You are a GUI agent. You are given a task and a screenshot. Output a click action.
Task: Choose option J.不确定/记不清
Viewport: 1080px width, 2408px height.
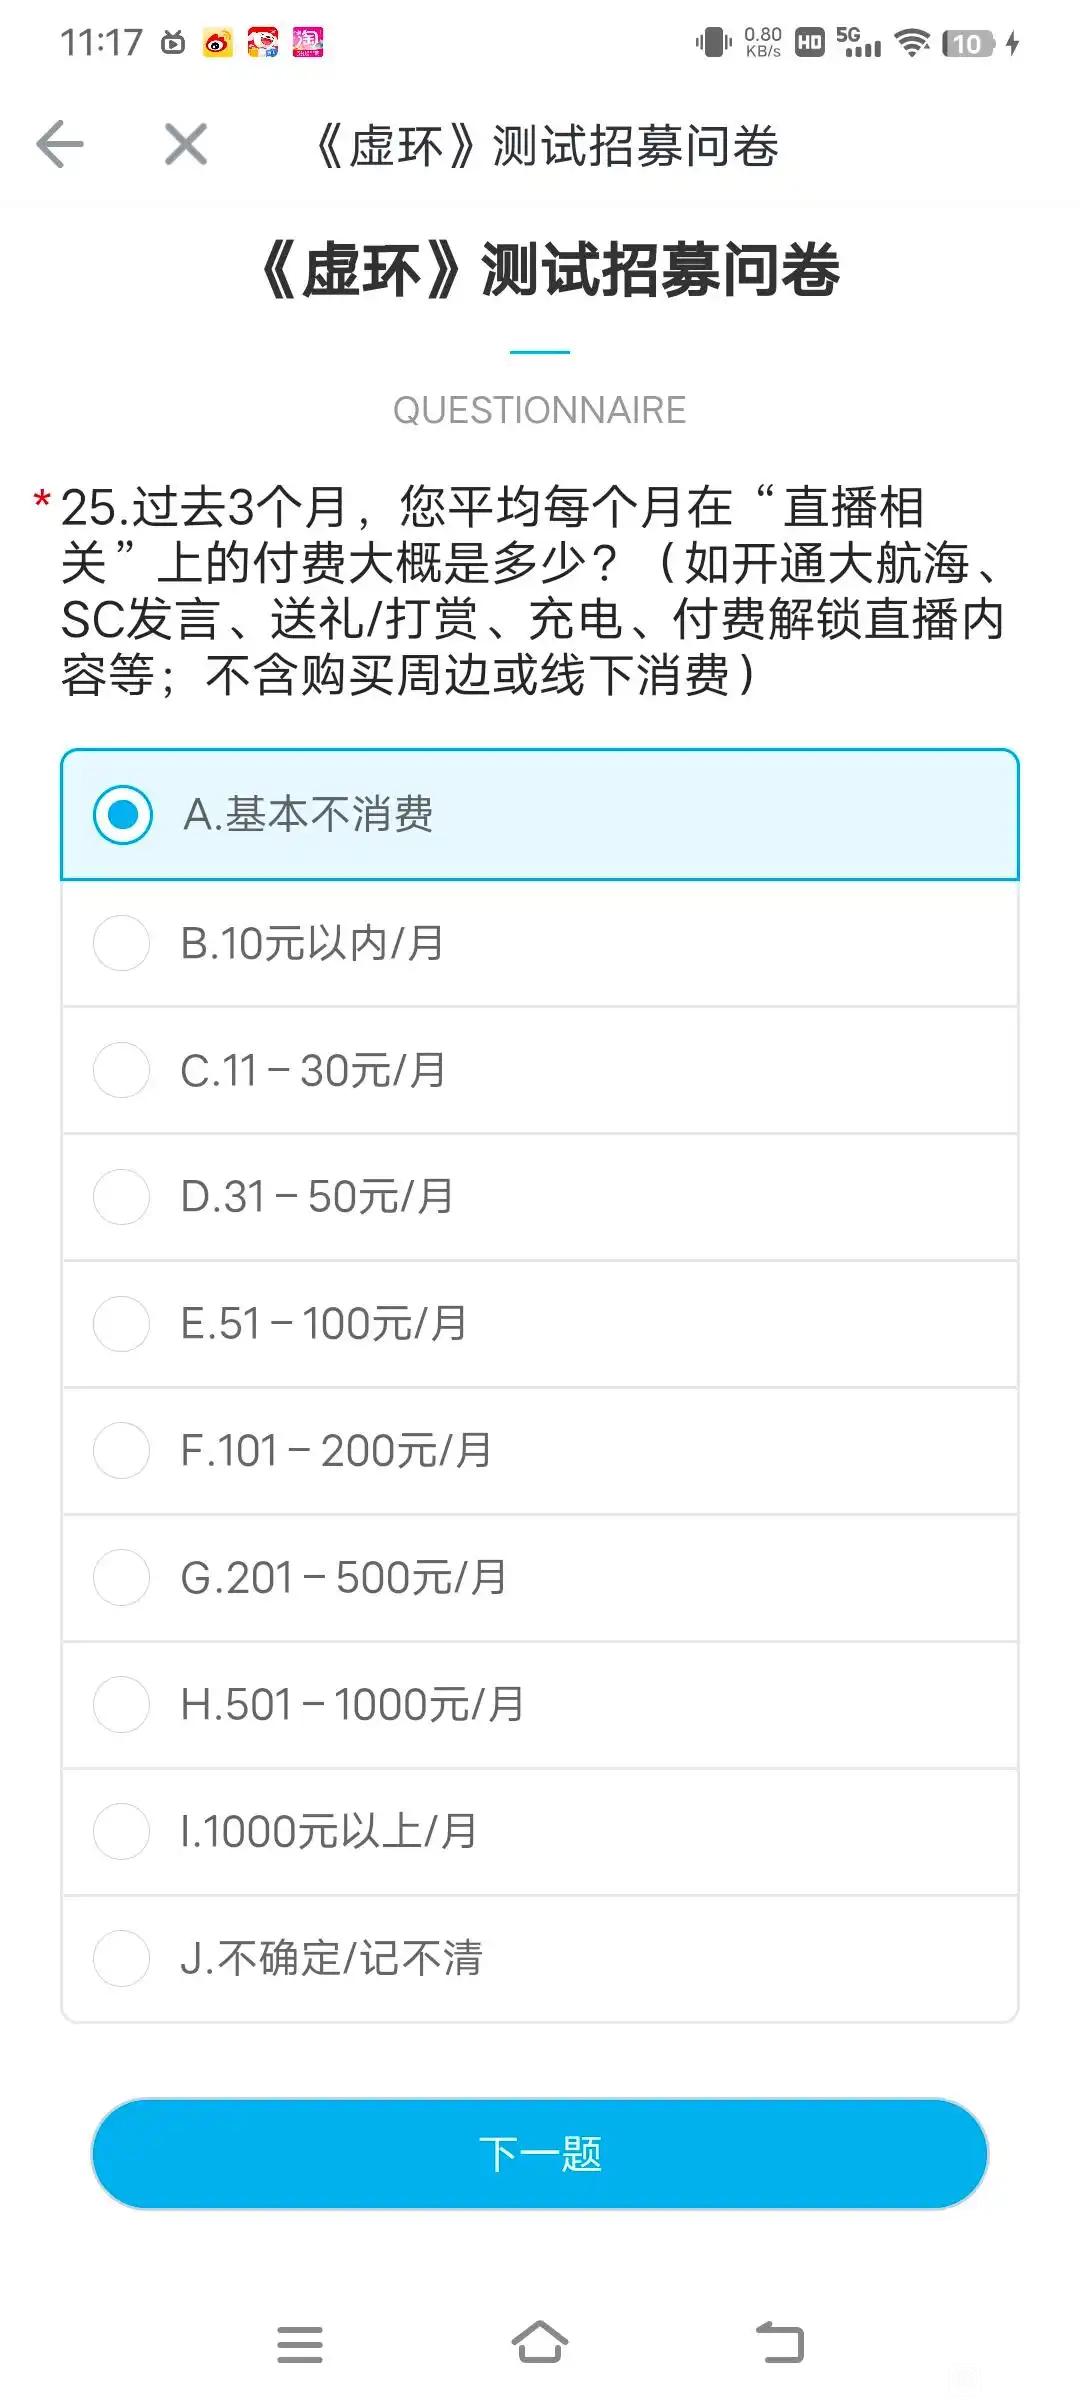tap(122, 1958)
